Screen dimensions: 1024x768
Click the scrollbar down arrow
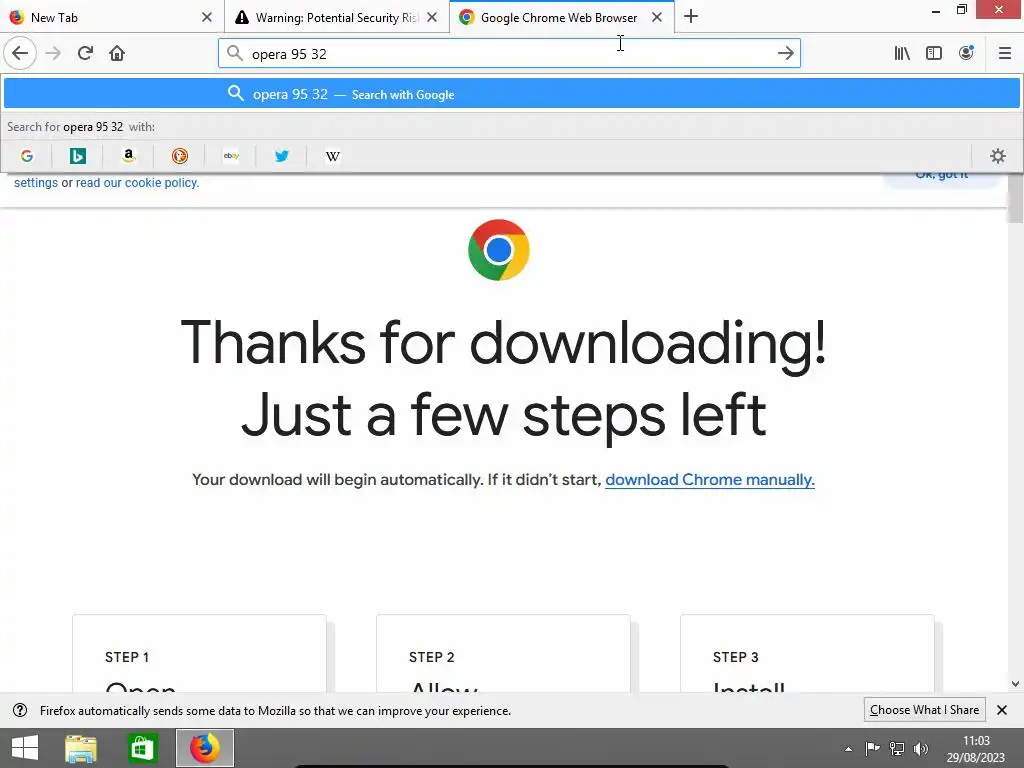point(1016,684)
